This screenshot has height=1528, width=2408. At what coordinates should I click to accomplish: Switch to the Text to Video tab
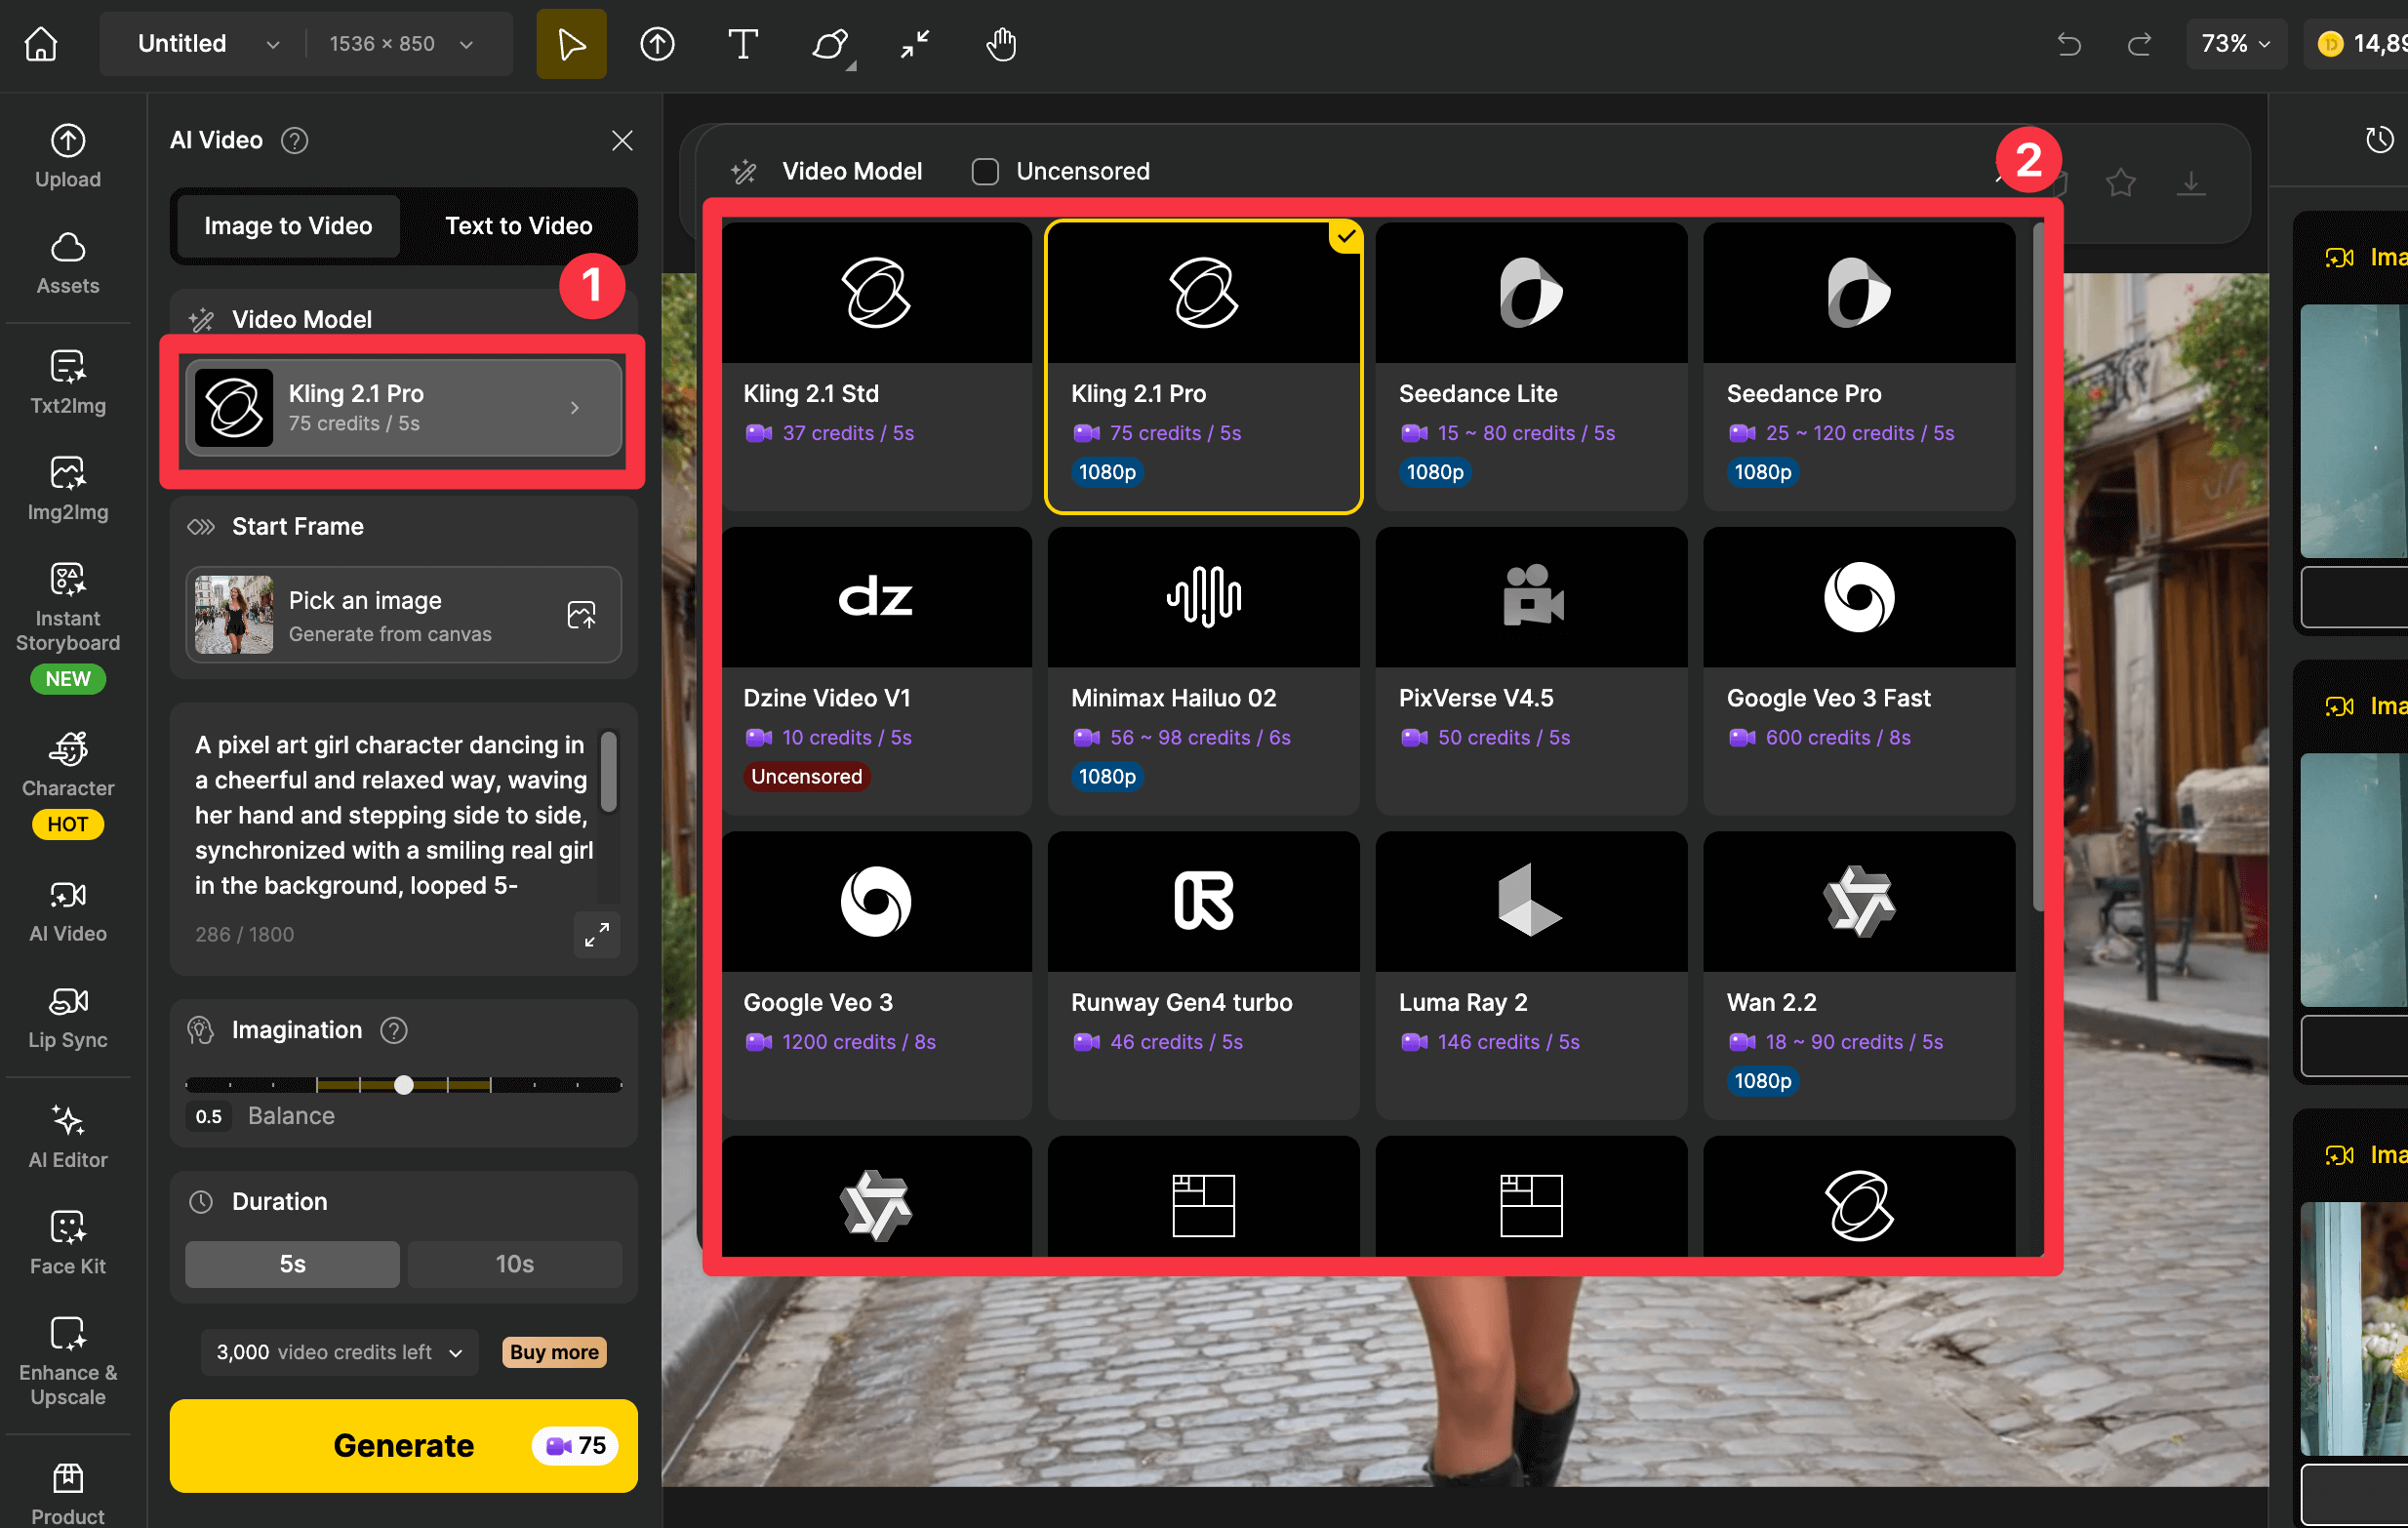coord(518,226)
